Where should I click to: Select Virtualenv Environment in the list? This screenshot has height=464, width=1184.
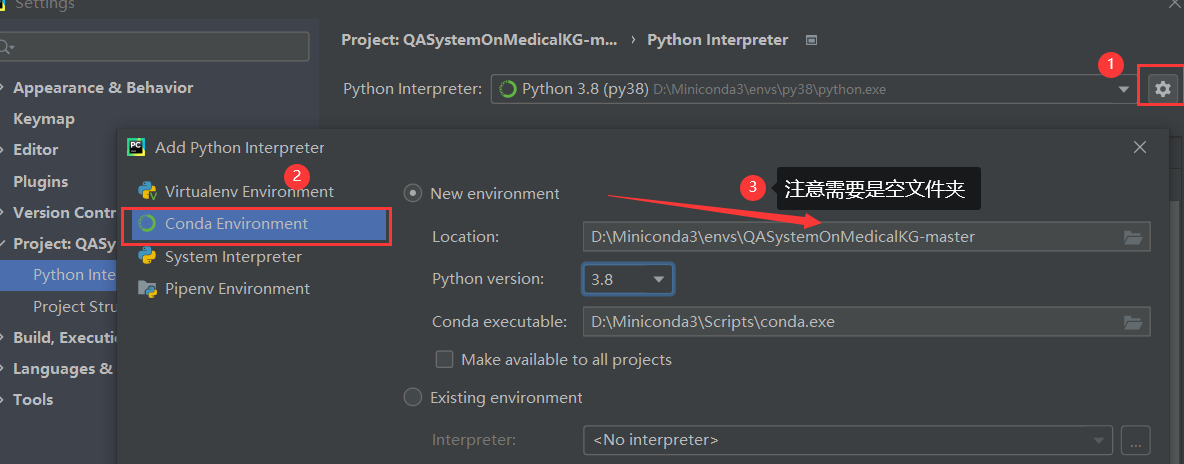(249, 191)
